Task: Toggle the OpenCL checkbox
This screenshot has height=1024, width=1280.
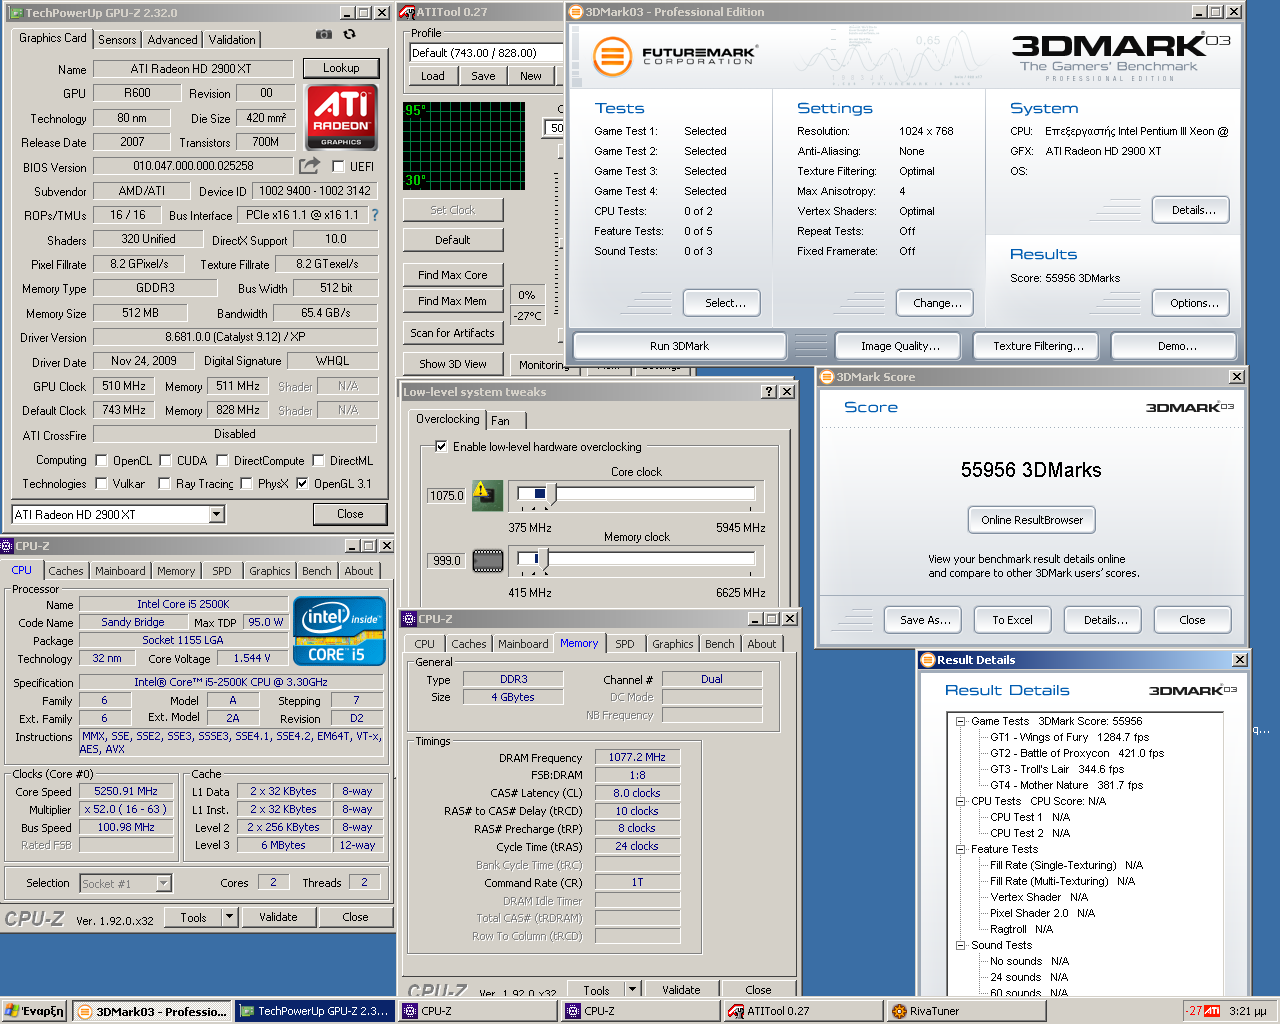Action: [101, 461]
